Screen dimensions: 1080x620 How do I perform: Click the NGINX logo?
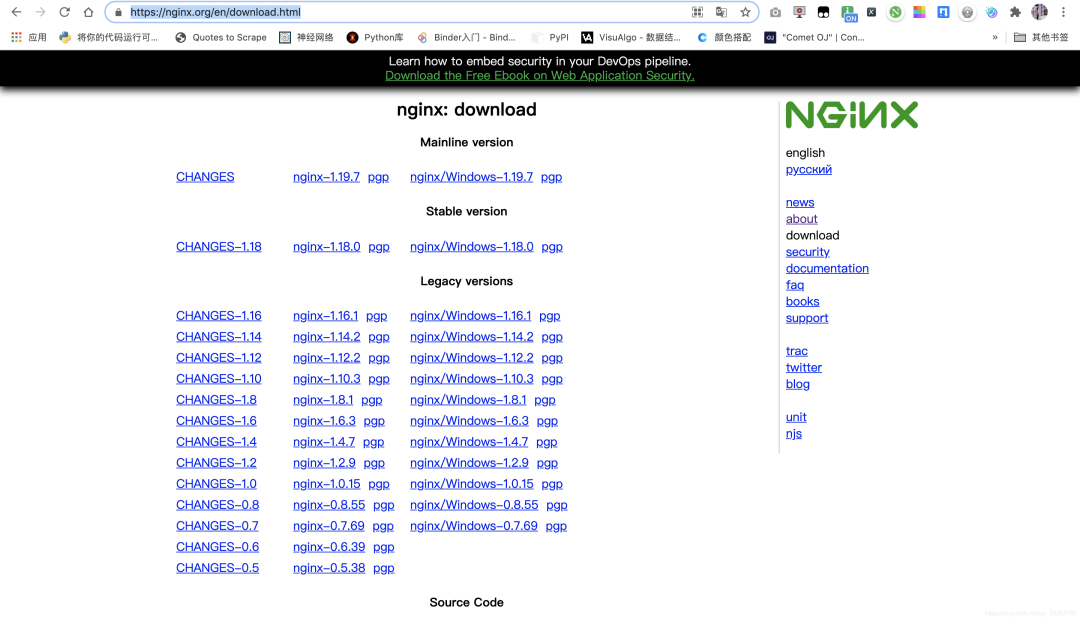(852, 115)
